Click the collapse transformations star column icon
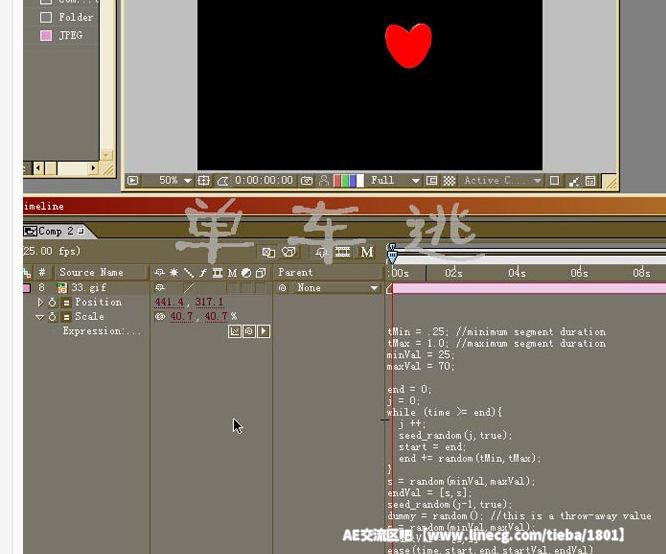Viewport: 666px width, 554px height. [x=174, y=273]
